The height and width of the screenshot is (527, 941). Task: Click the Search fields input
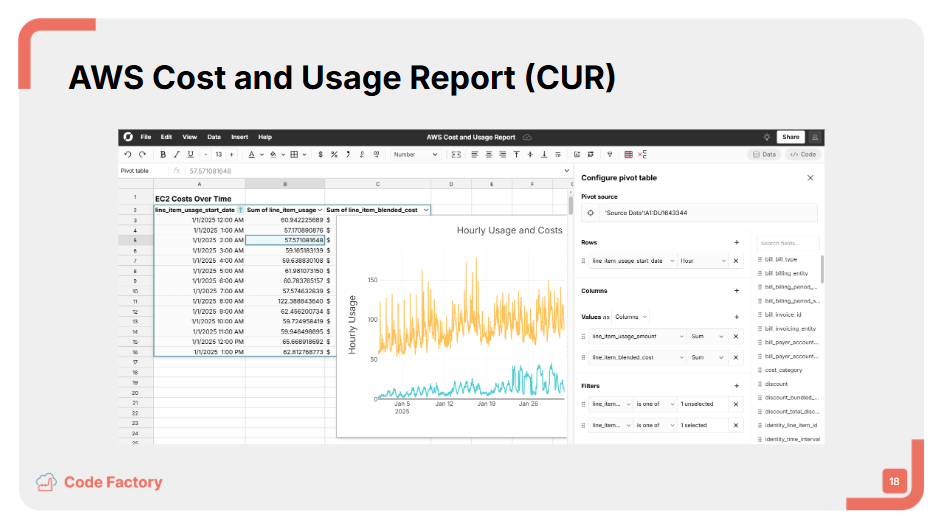(x=787, y=243)
